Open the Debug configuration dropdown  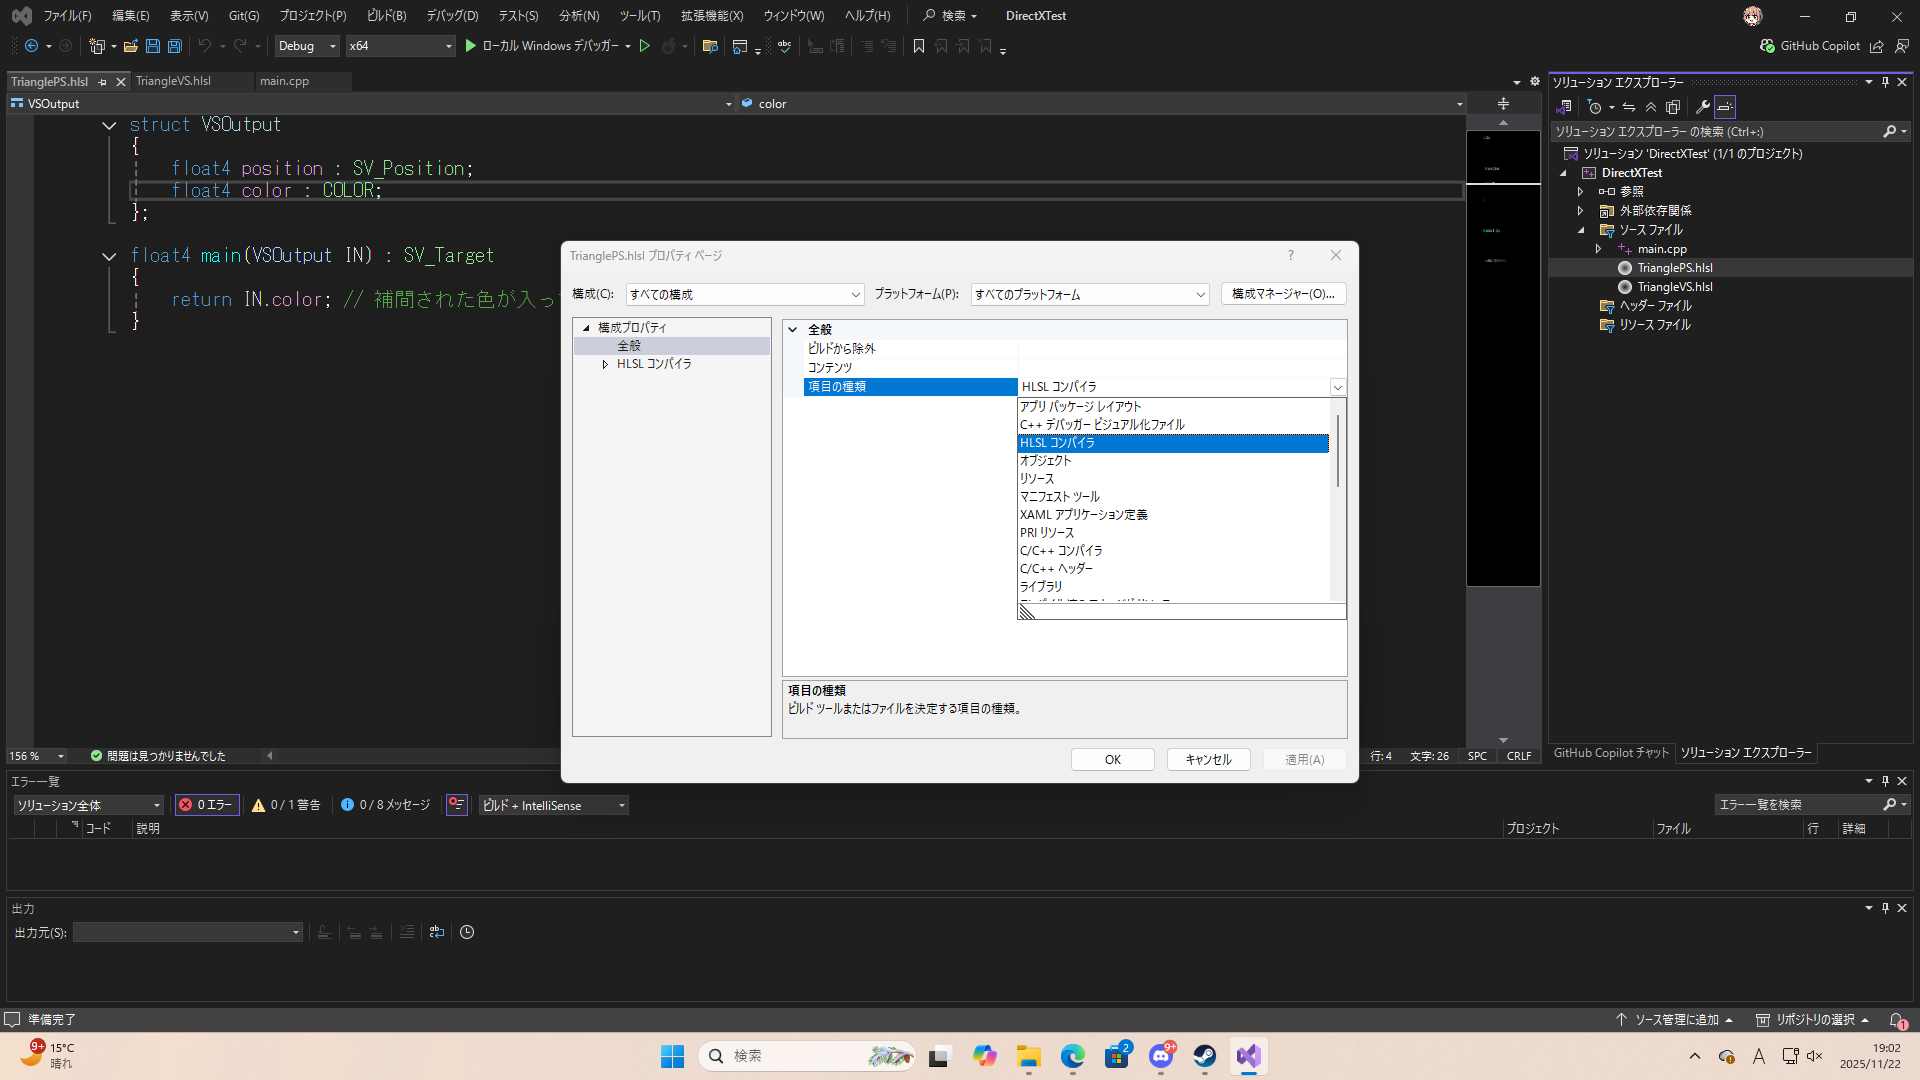point(306,46)
